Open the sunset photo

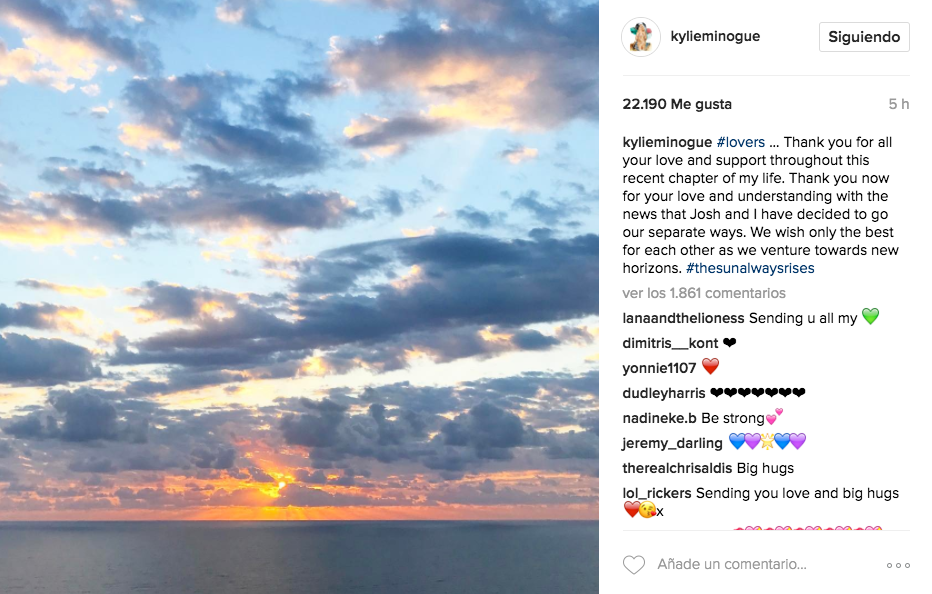coord(299,297)
